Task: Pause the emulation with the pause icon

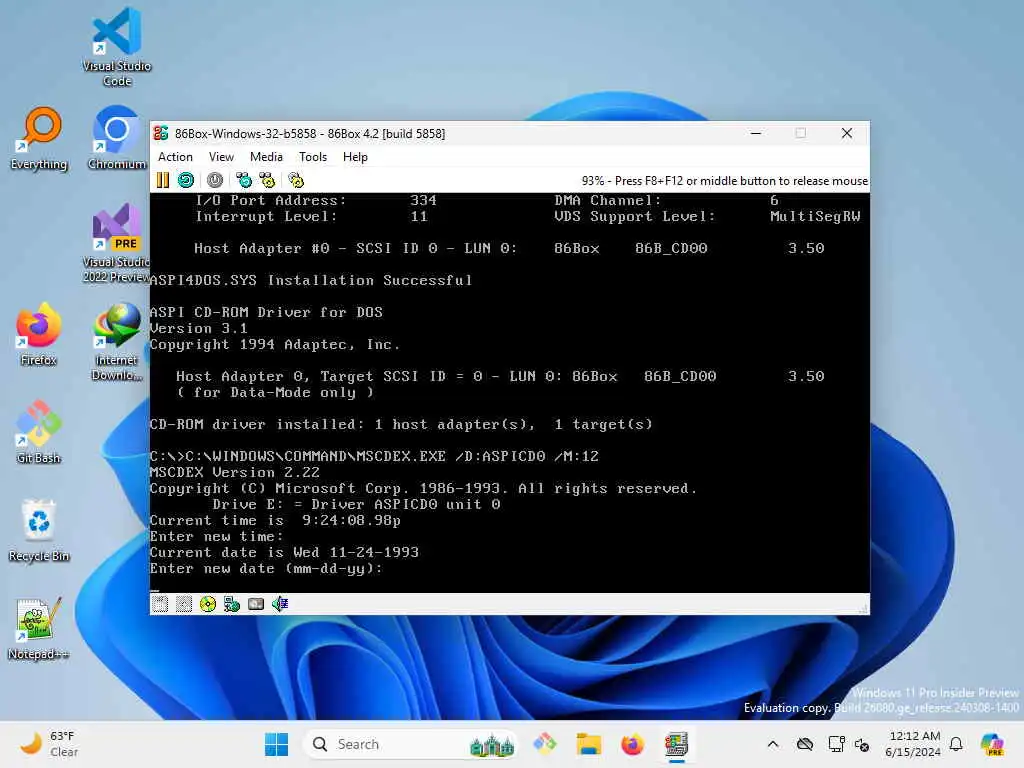Action: click(x=163, y=180)
